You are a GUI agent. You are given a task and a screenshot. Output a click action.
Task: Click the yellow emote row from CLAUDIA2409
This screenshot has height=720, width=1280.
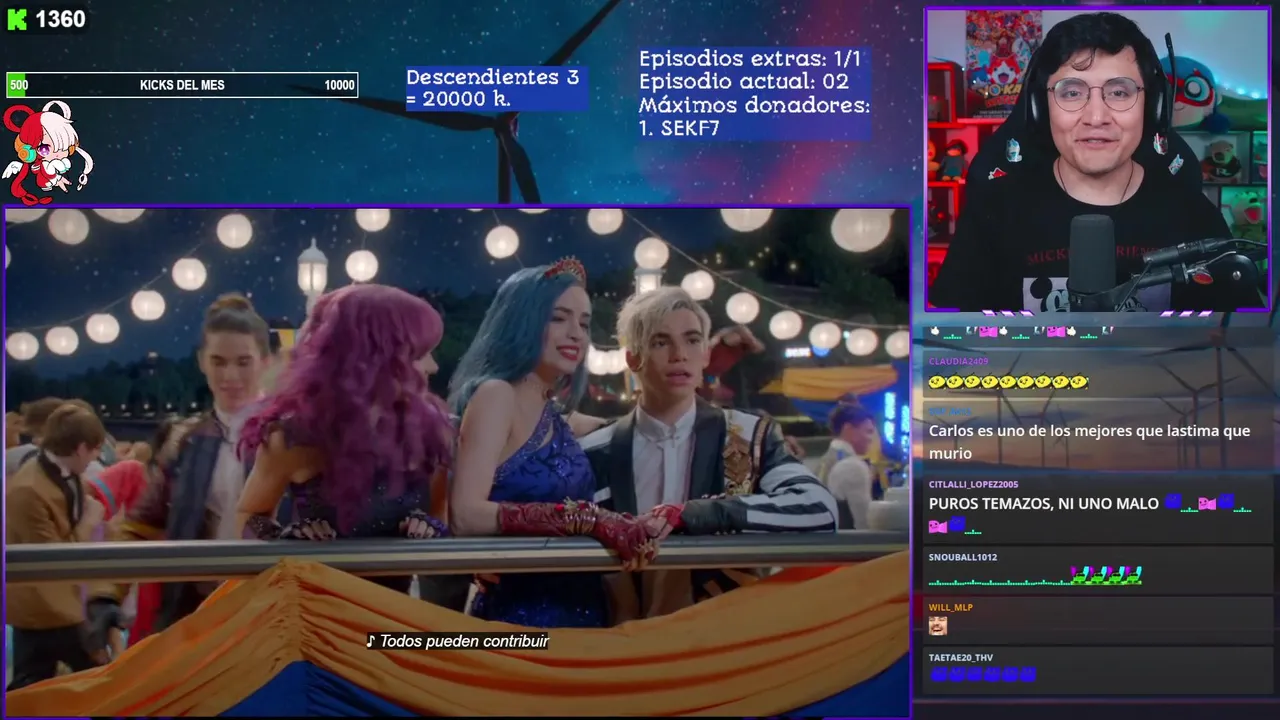coord(1008,382)
